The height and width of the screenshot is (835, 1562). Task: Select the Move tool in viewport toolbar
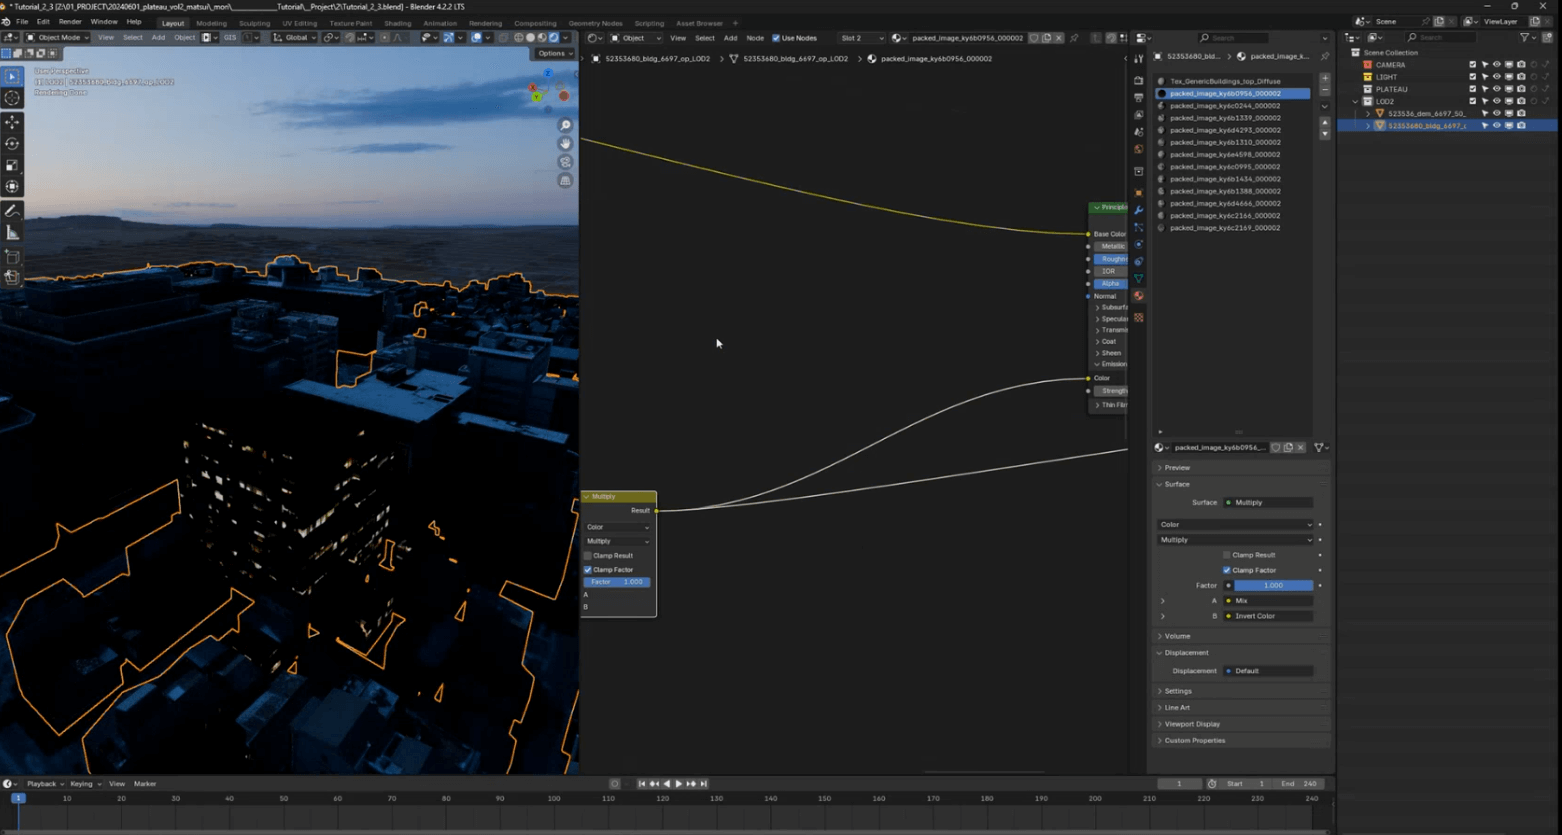(12, 122)
